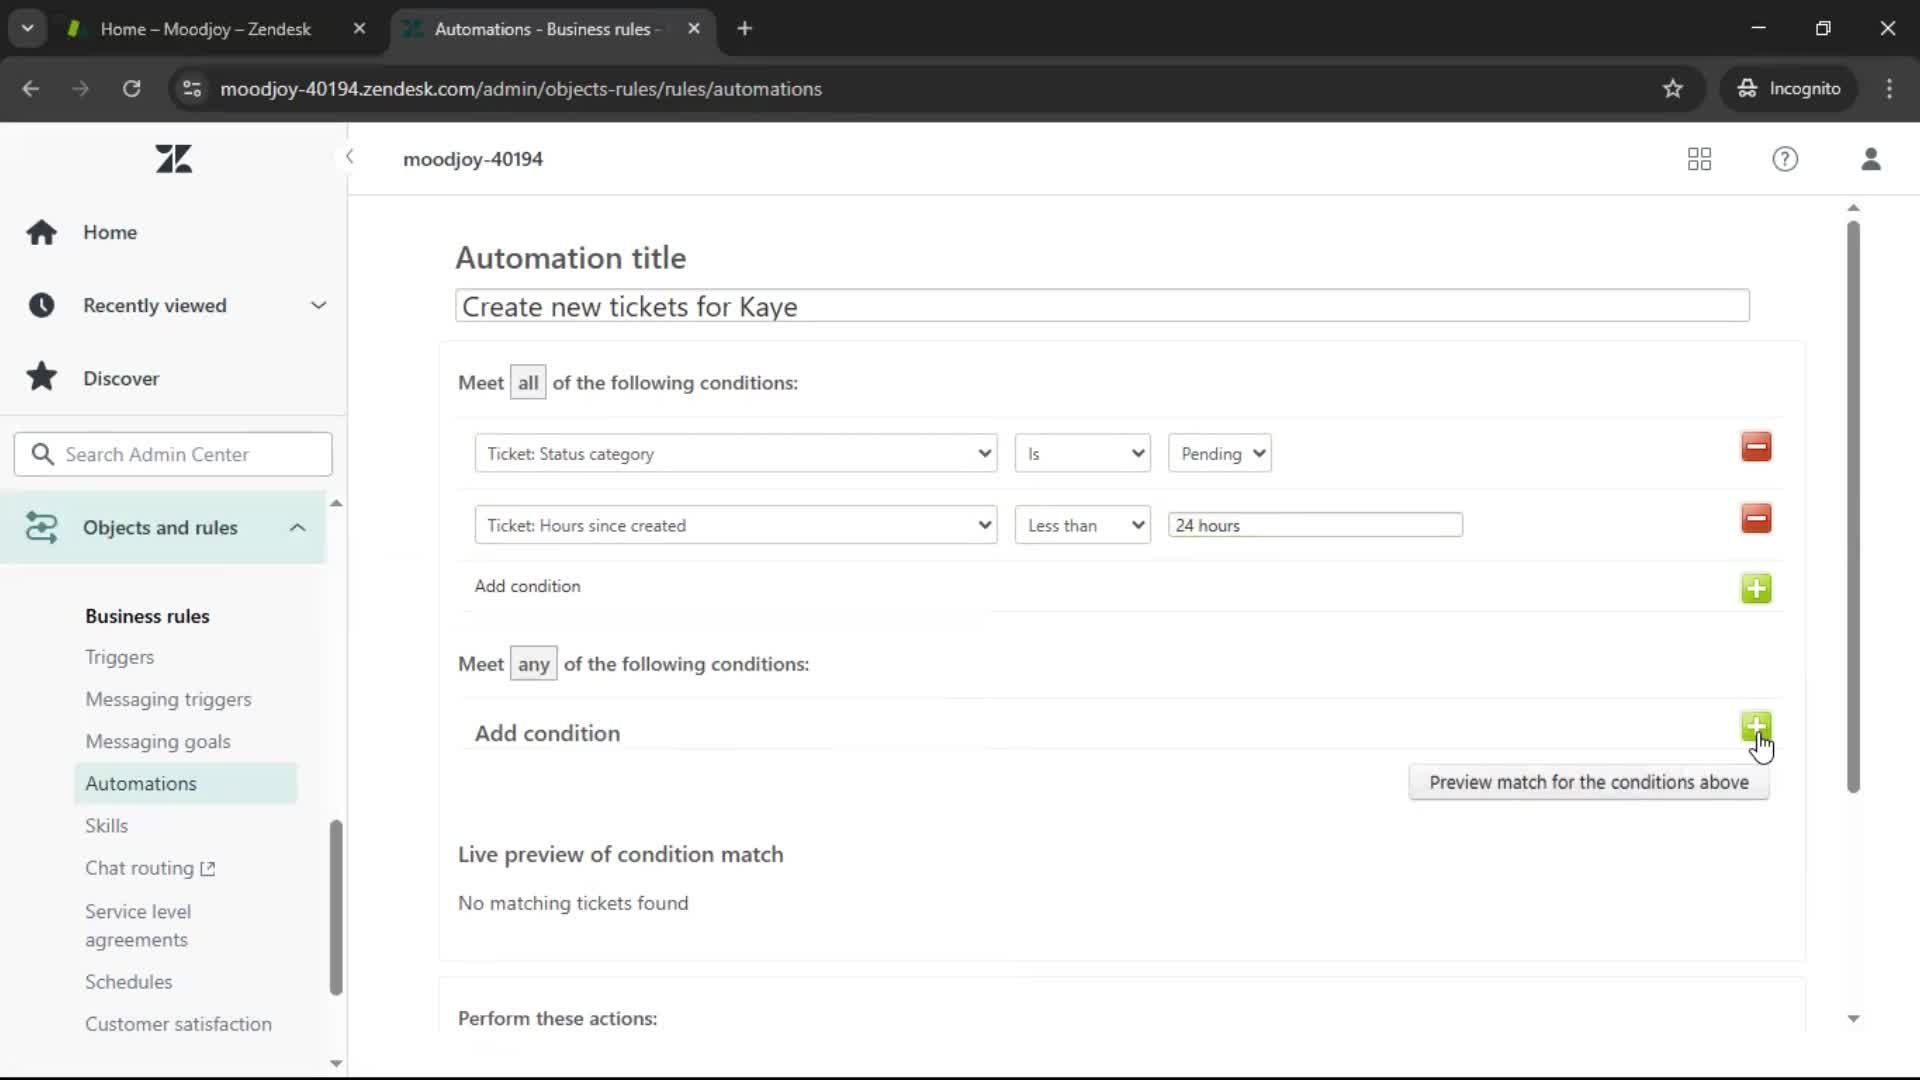
Task: Click the Perform these actions heading
Action: point(558,1018)
